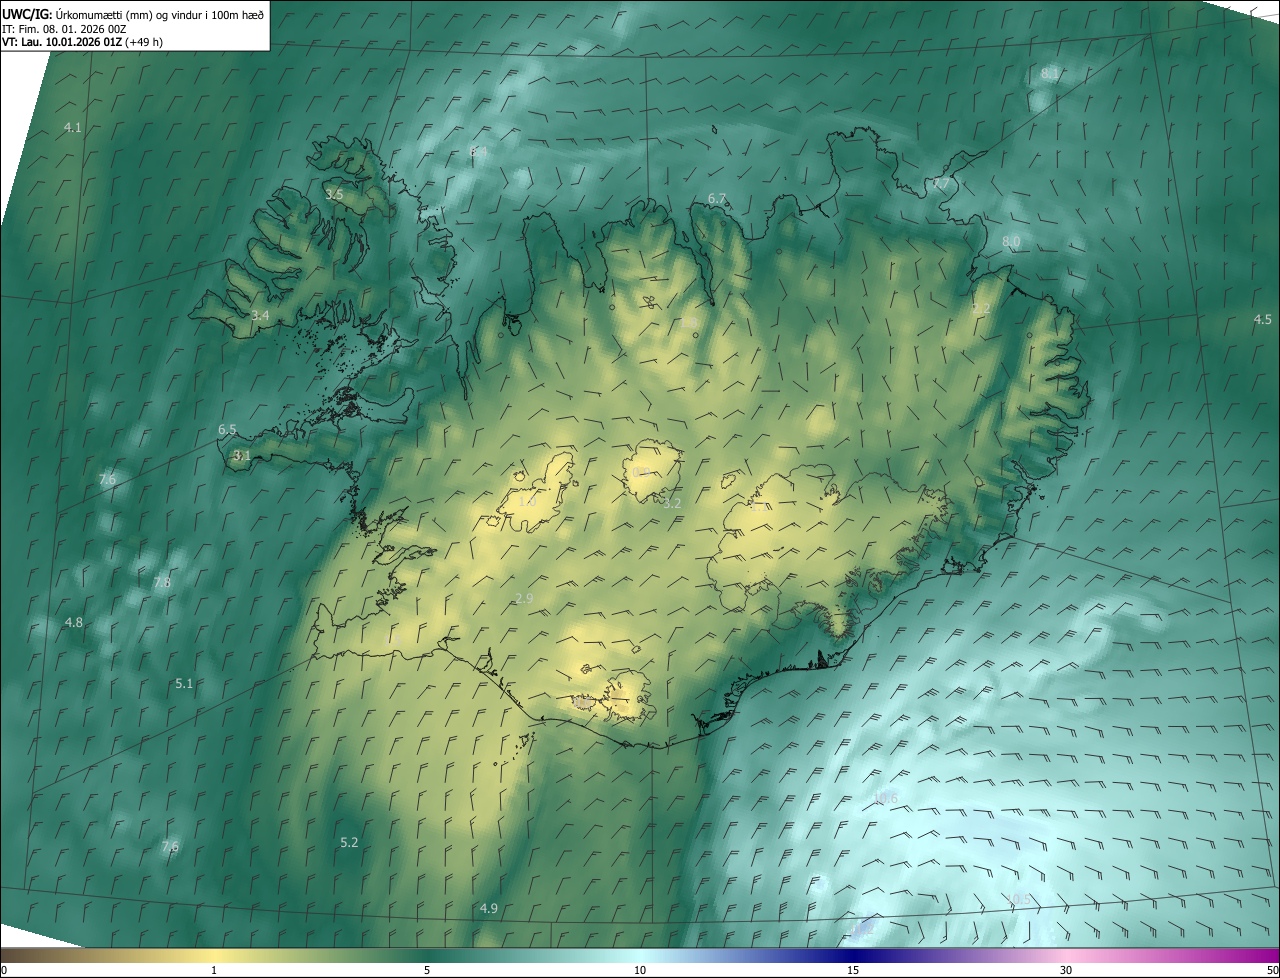Click the color scale tick labeled 30
This screenshot has height=978, width=1280.
click(x=1066, y=970)
